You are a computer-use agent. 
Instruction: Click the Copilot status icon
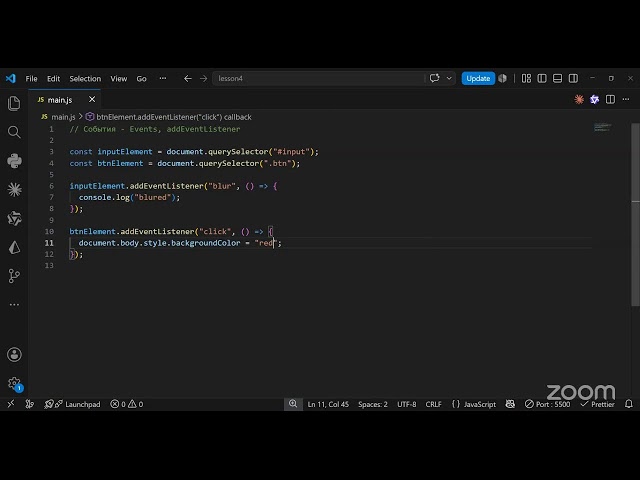[x=510, y=404]
